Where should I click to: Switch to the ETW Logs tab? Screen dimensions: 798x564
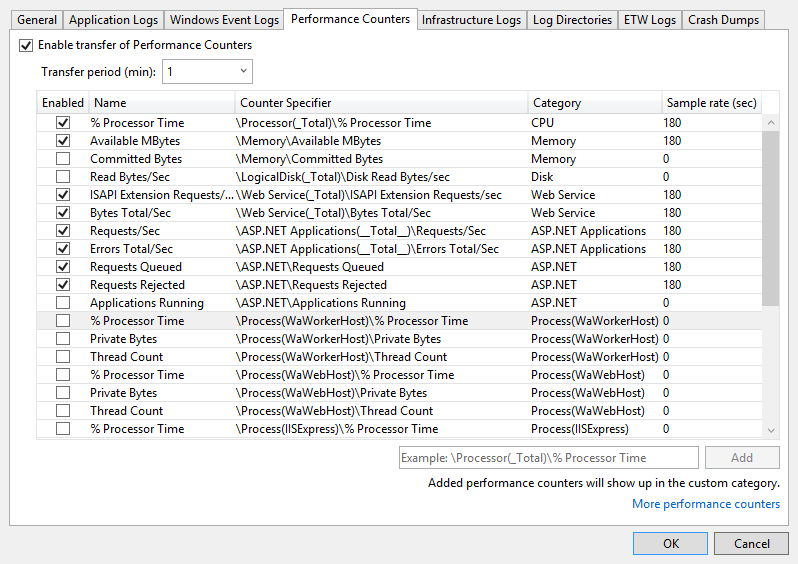click(x=650, y=20)
